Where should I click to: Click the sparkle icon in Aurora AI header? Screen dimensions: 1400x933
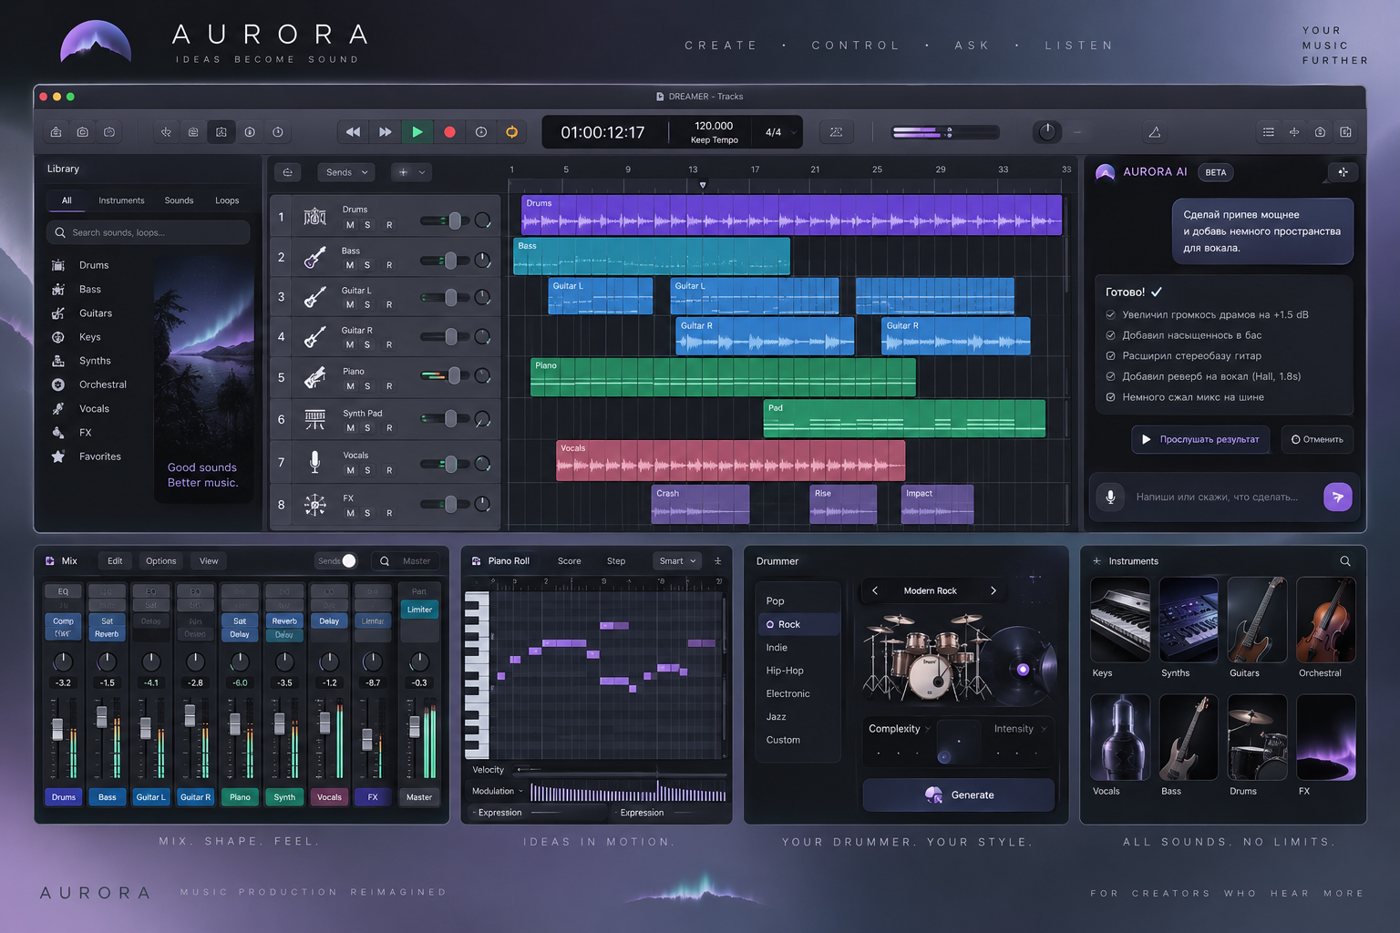(1343, 172)
